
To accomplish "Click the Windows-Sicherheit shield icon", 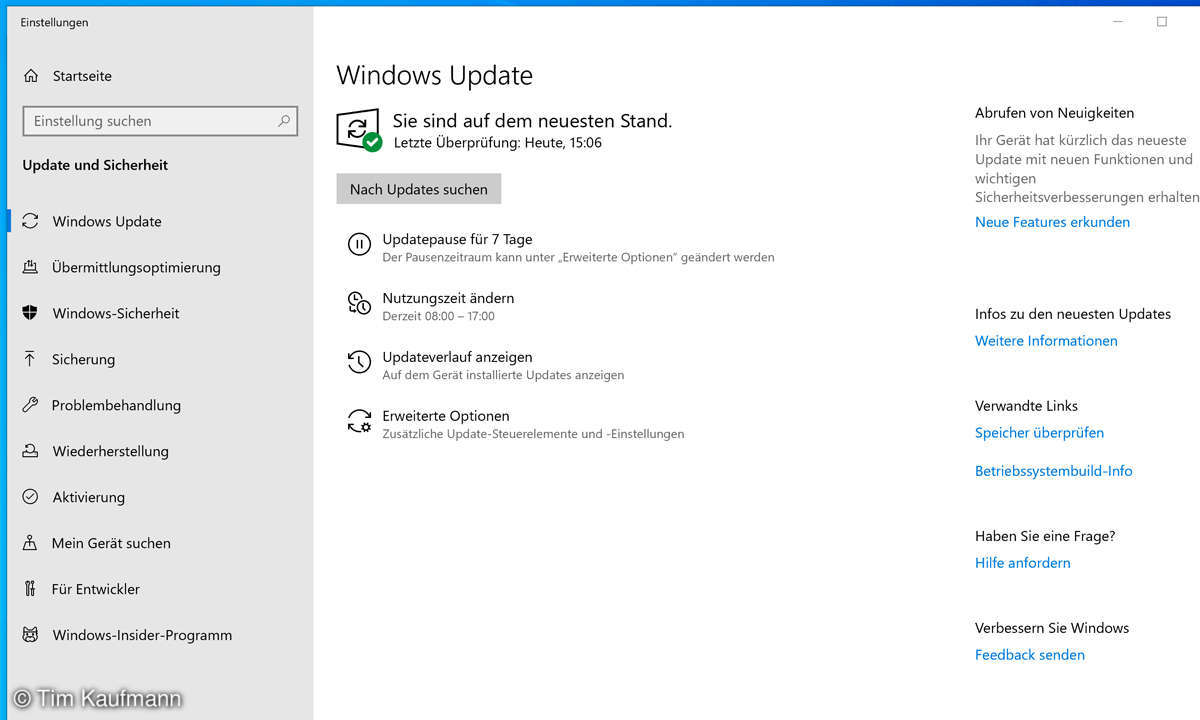I will (x=31, y=314).
